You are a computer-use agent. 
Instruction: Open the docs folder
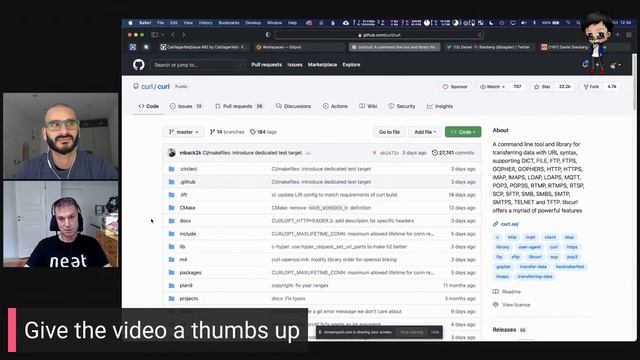185,221
